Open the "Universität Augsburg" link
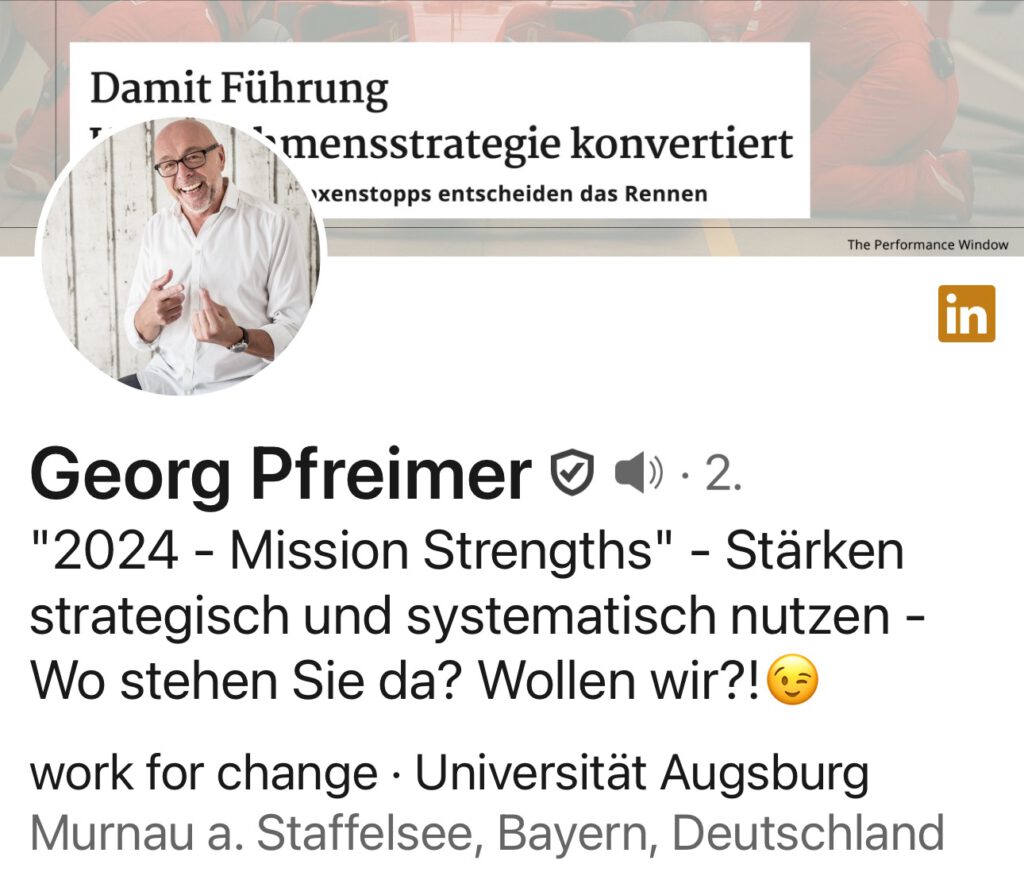The width and height of the screenshot is (1024, 872). (x=642, y=773)
